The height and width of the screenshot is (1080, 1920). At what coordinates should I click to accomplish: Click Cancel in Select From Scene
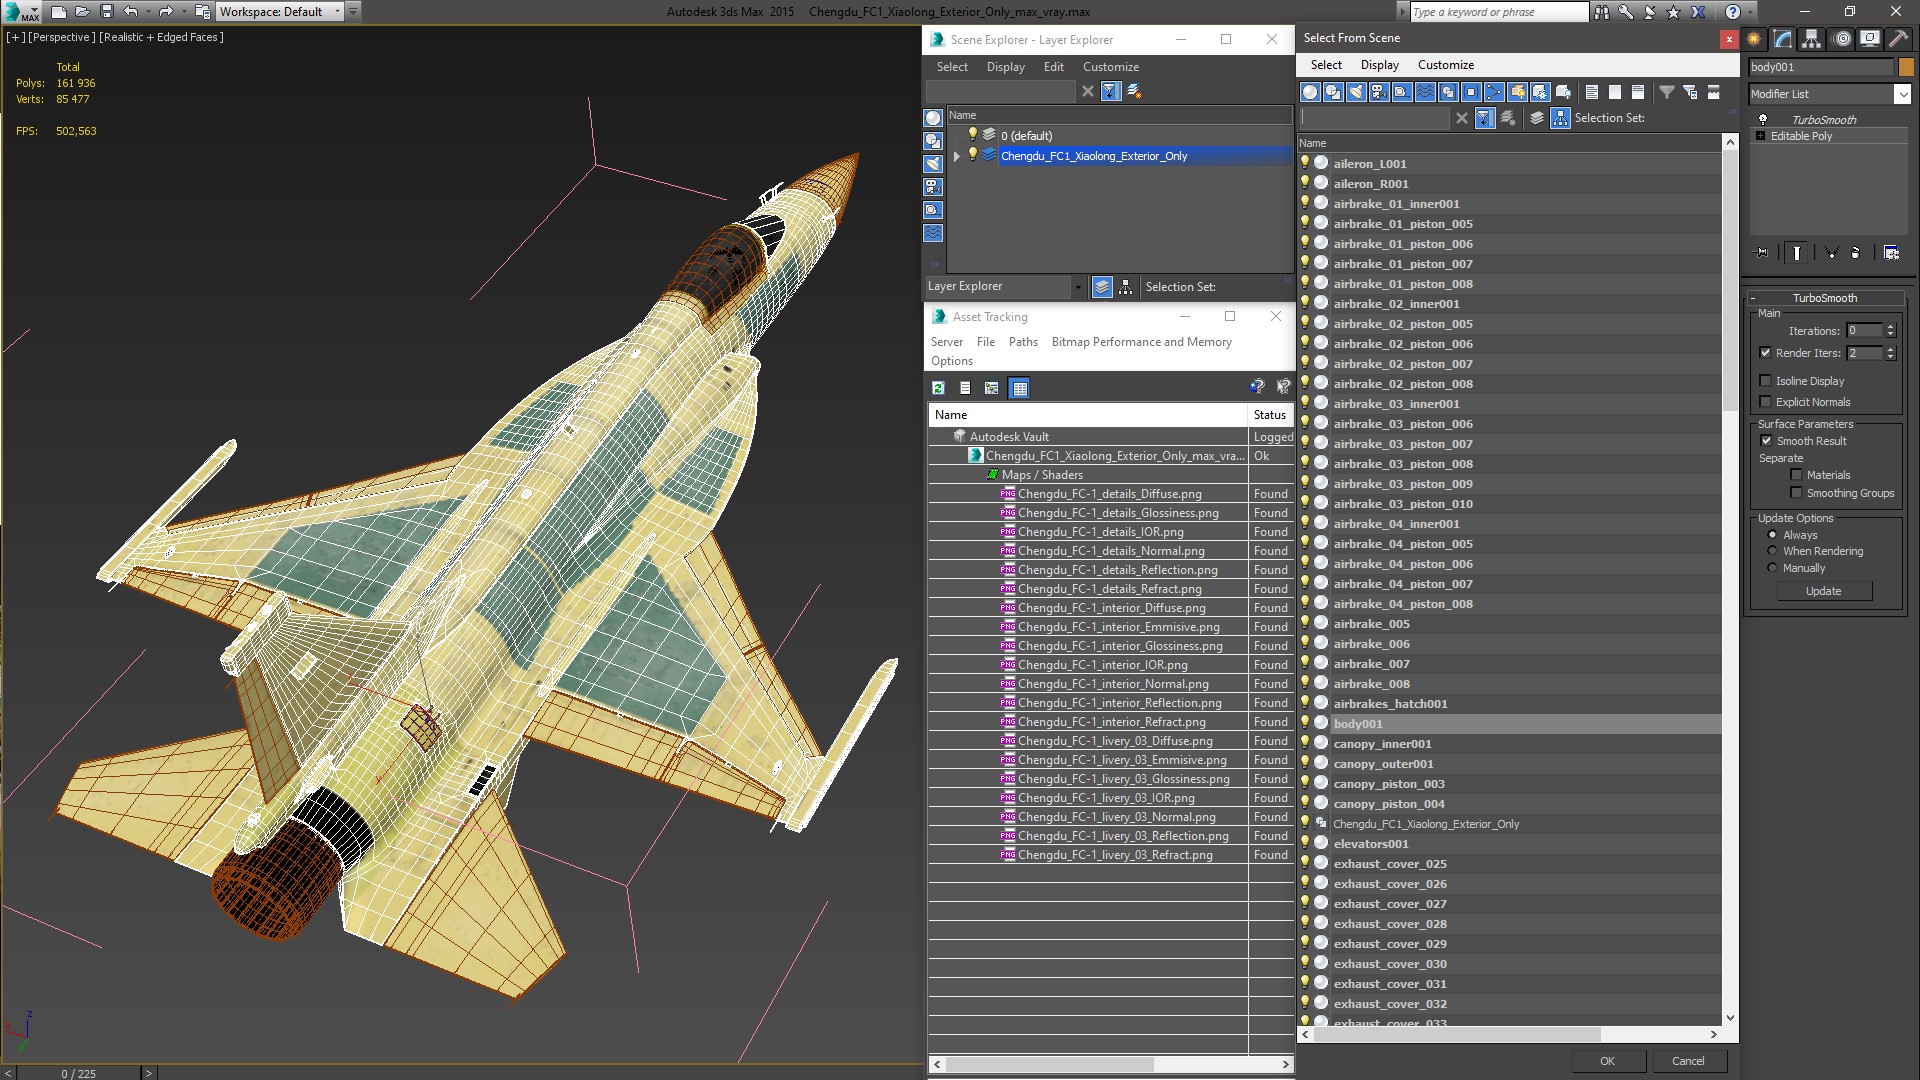tap(1688, 1061)
